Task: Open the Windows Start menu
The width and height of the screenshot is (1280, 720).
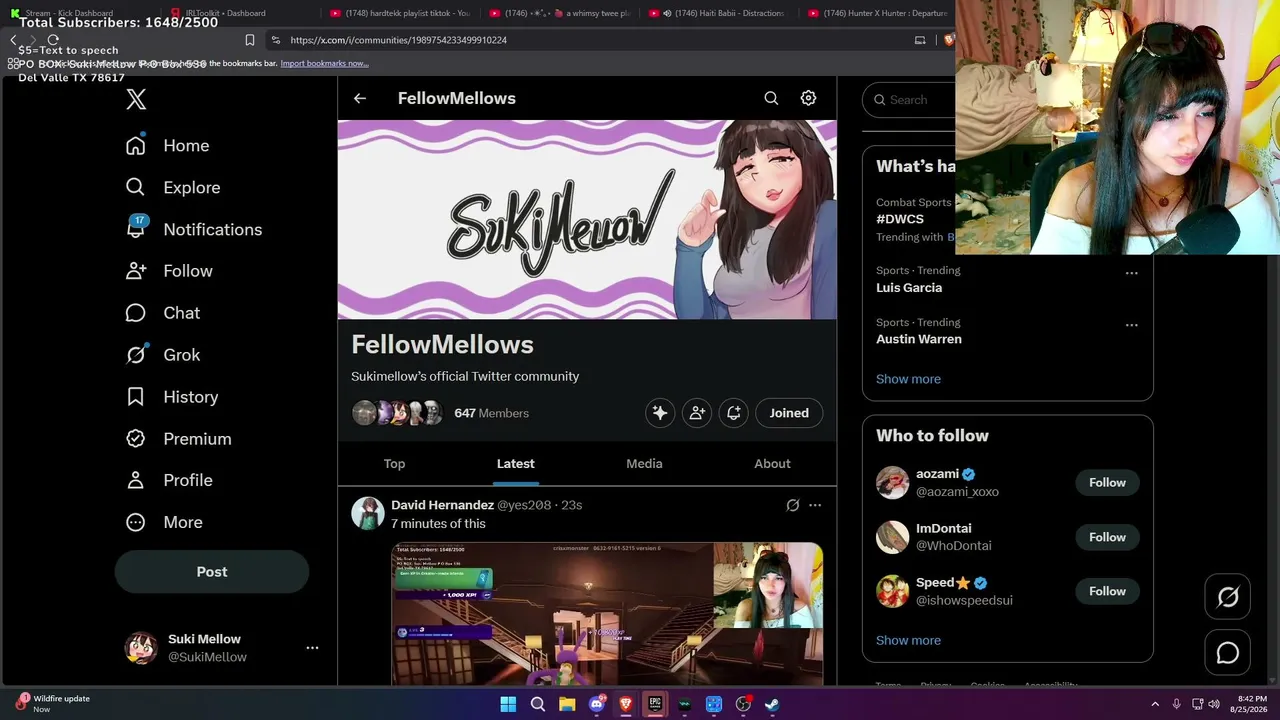Action: pyautogui.click(x=508, y=704)
